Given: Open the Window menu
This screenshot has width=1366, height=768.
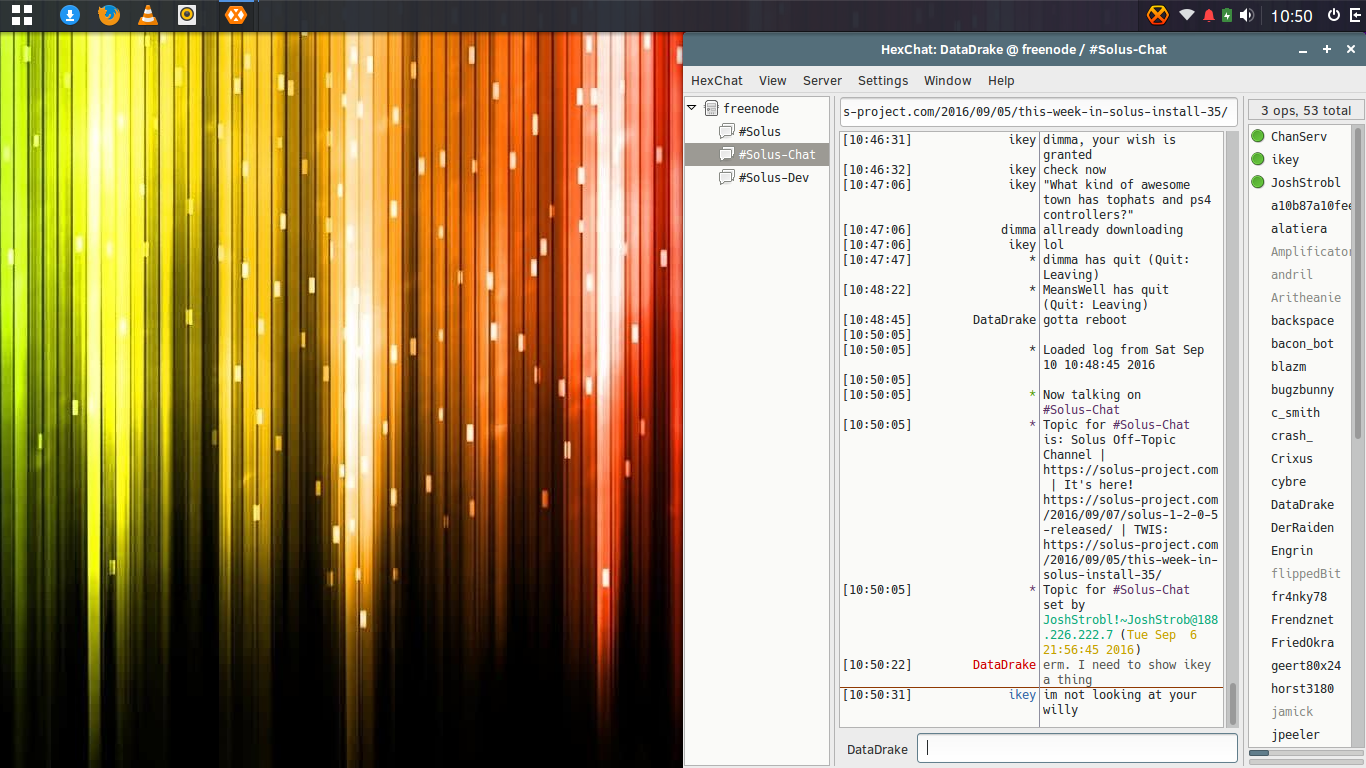Looking at the screenshot, I should tap(947, 80).
